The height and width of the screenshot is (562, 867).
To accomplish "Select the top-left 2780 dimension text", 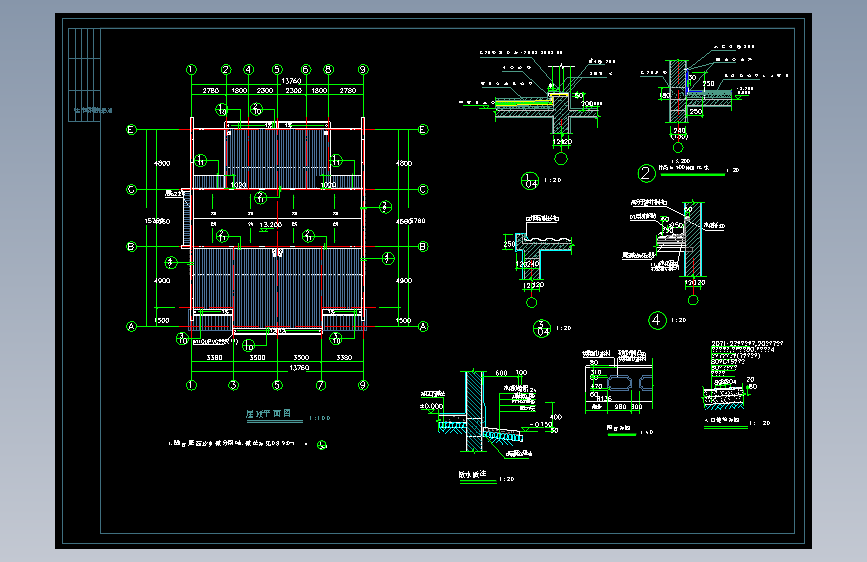I will (x=211, y=91).
